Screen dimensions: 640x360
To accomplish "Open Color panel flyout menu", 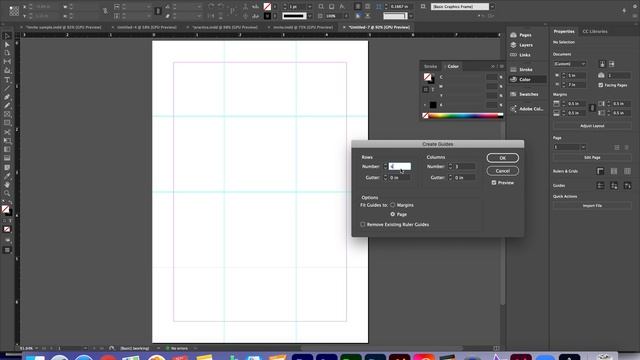I will pyautogui.click(x=502, y=66).
